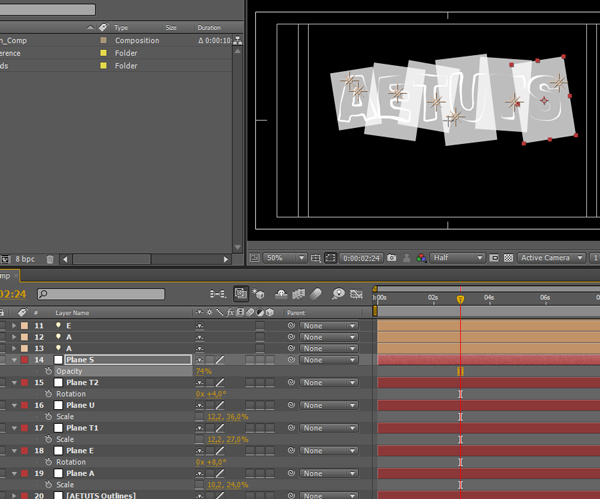Viewport: 600px width, 499px height.
Task: Enable Draft 3D mode in the timeline
Action: pos(259,294)
